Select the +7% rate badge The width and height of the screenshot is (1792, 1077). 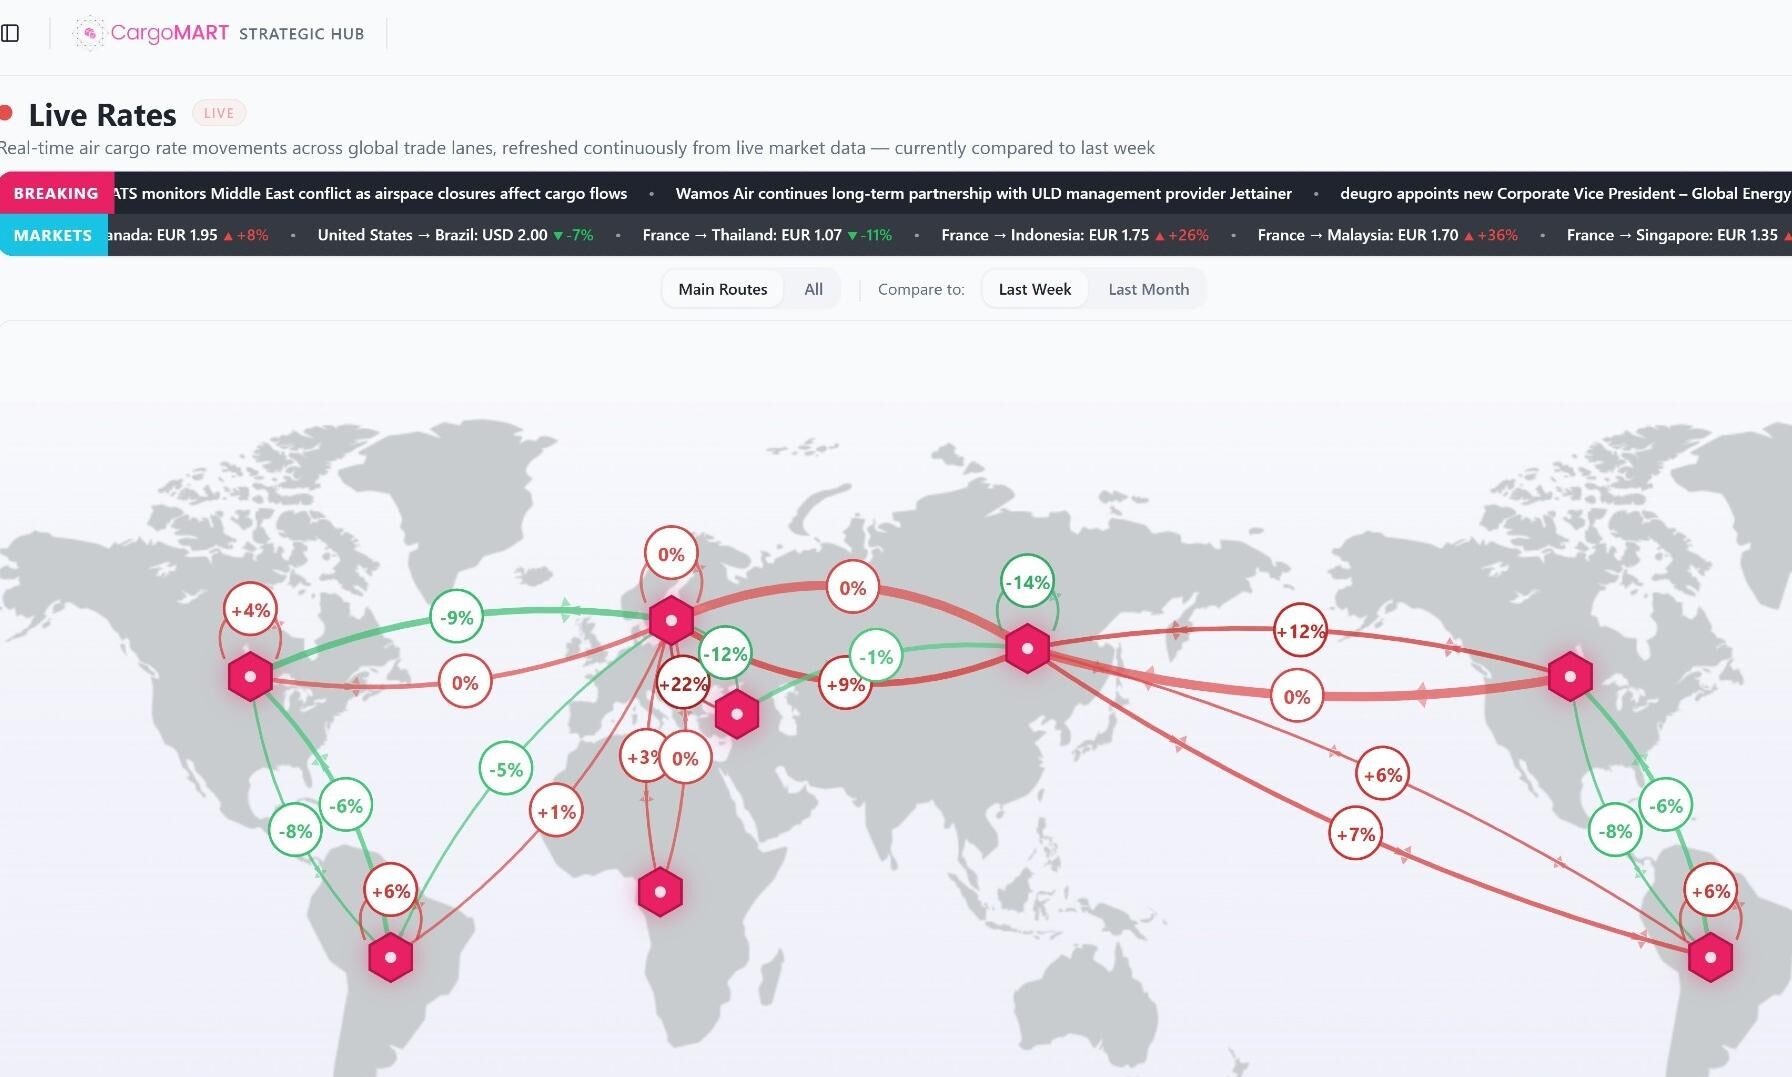(1355, 834)
